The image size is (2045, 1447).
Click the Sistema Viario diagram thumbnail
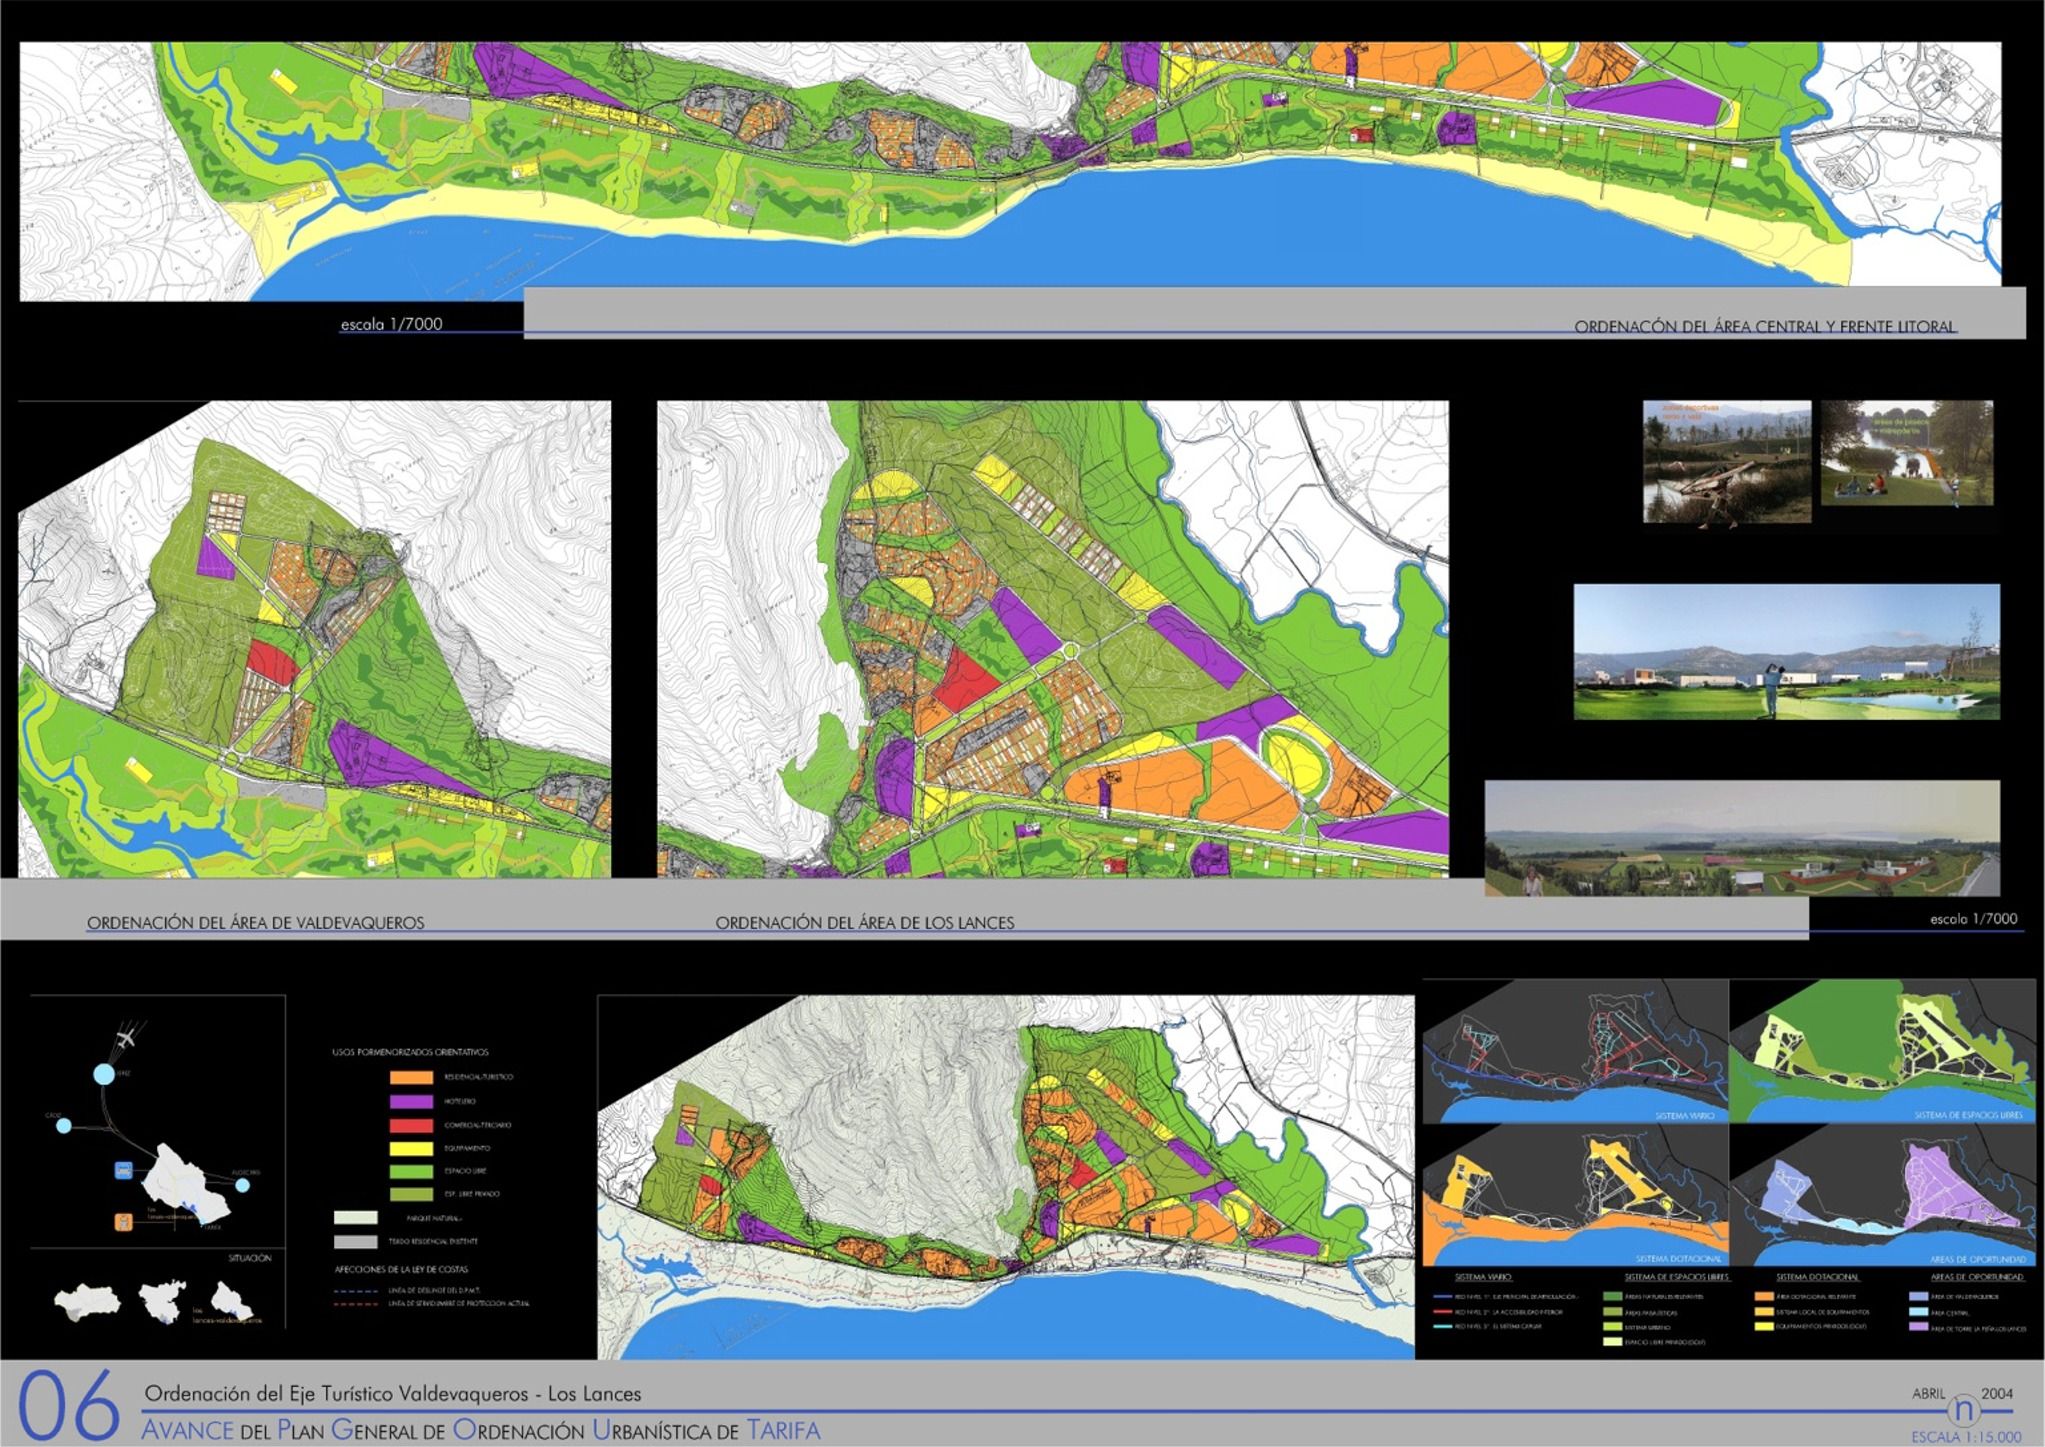[x=1575, y=1052]
